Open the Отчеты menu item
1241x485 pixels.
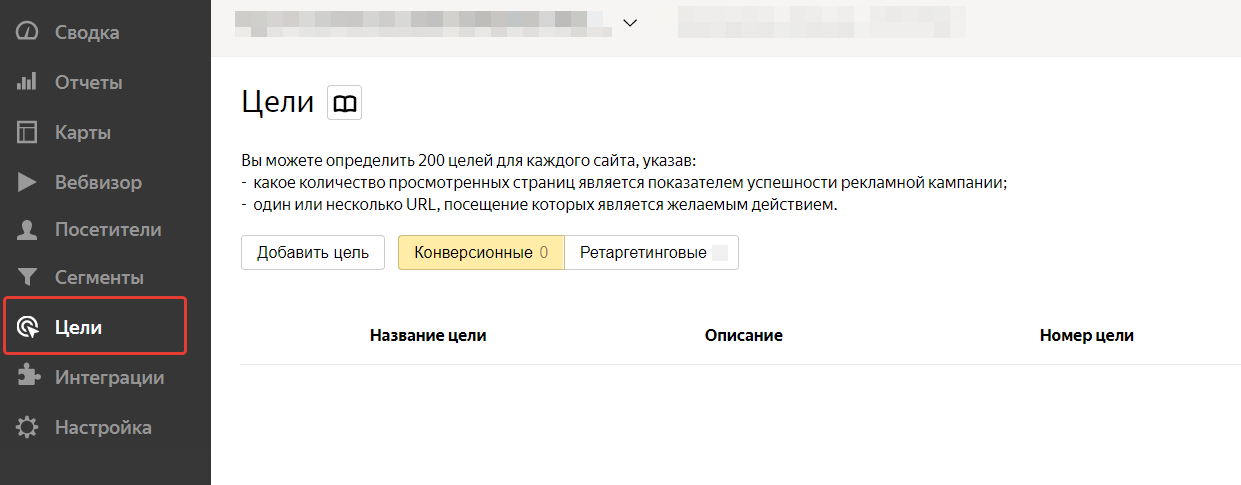(88, 82)
